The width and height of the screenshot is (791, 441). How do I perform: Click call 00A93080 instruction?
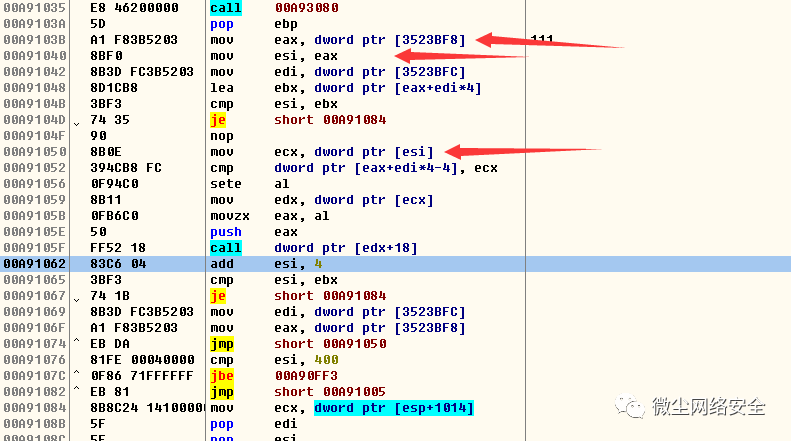(274, 8)
